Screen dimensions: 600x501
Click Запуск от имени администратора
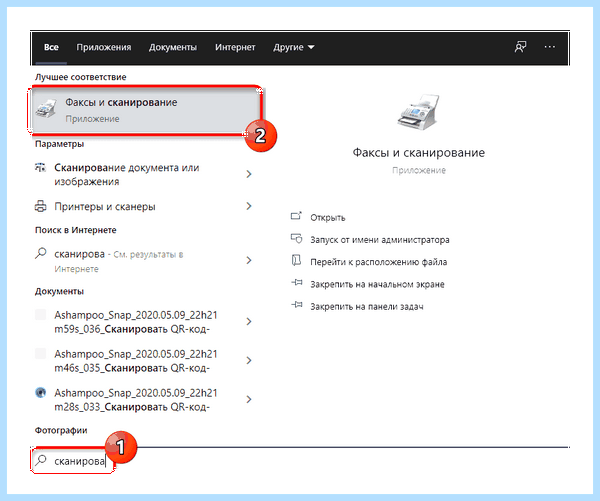(380, 240)
